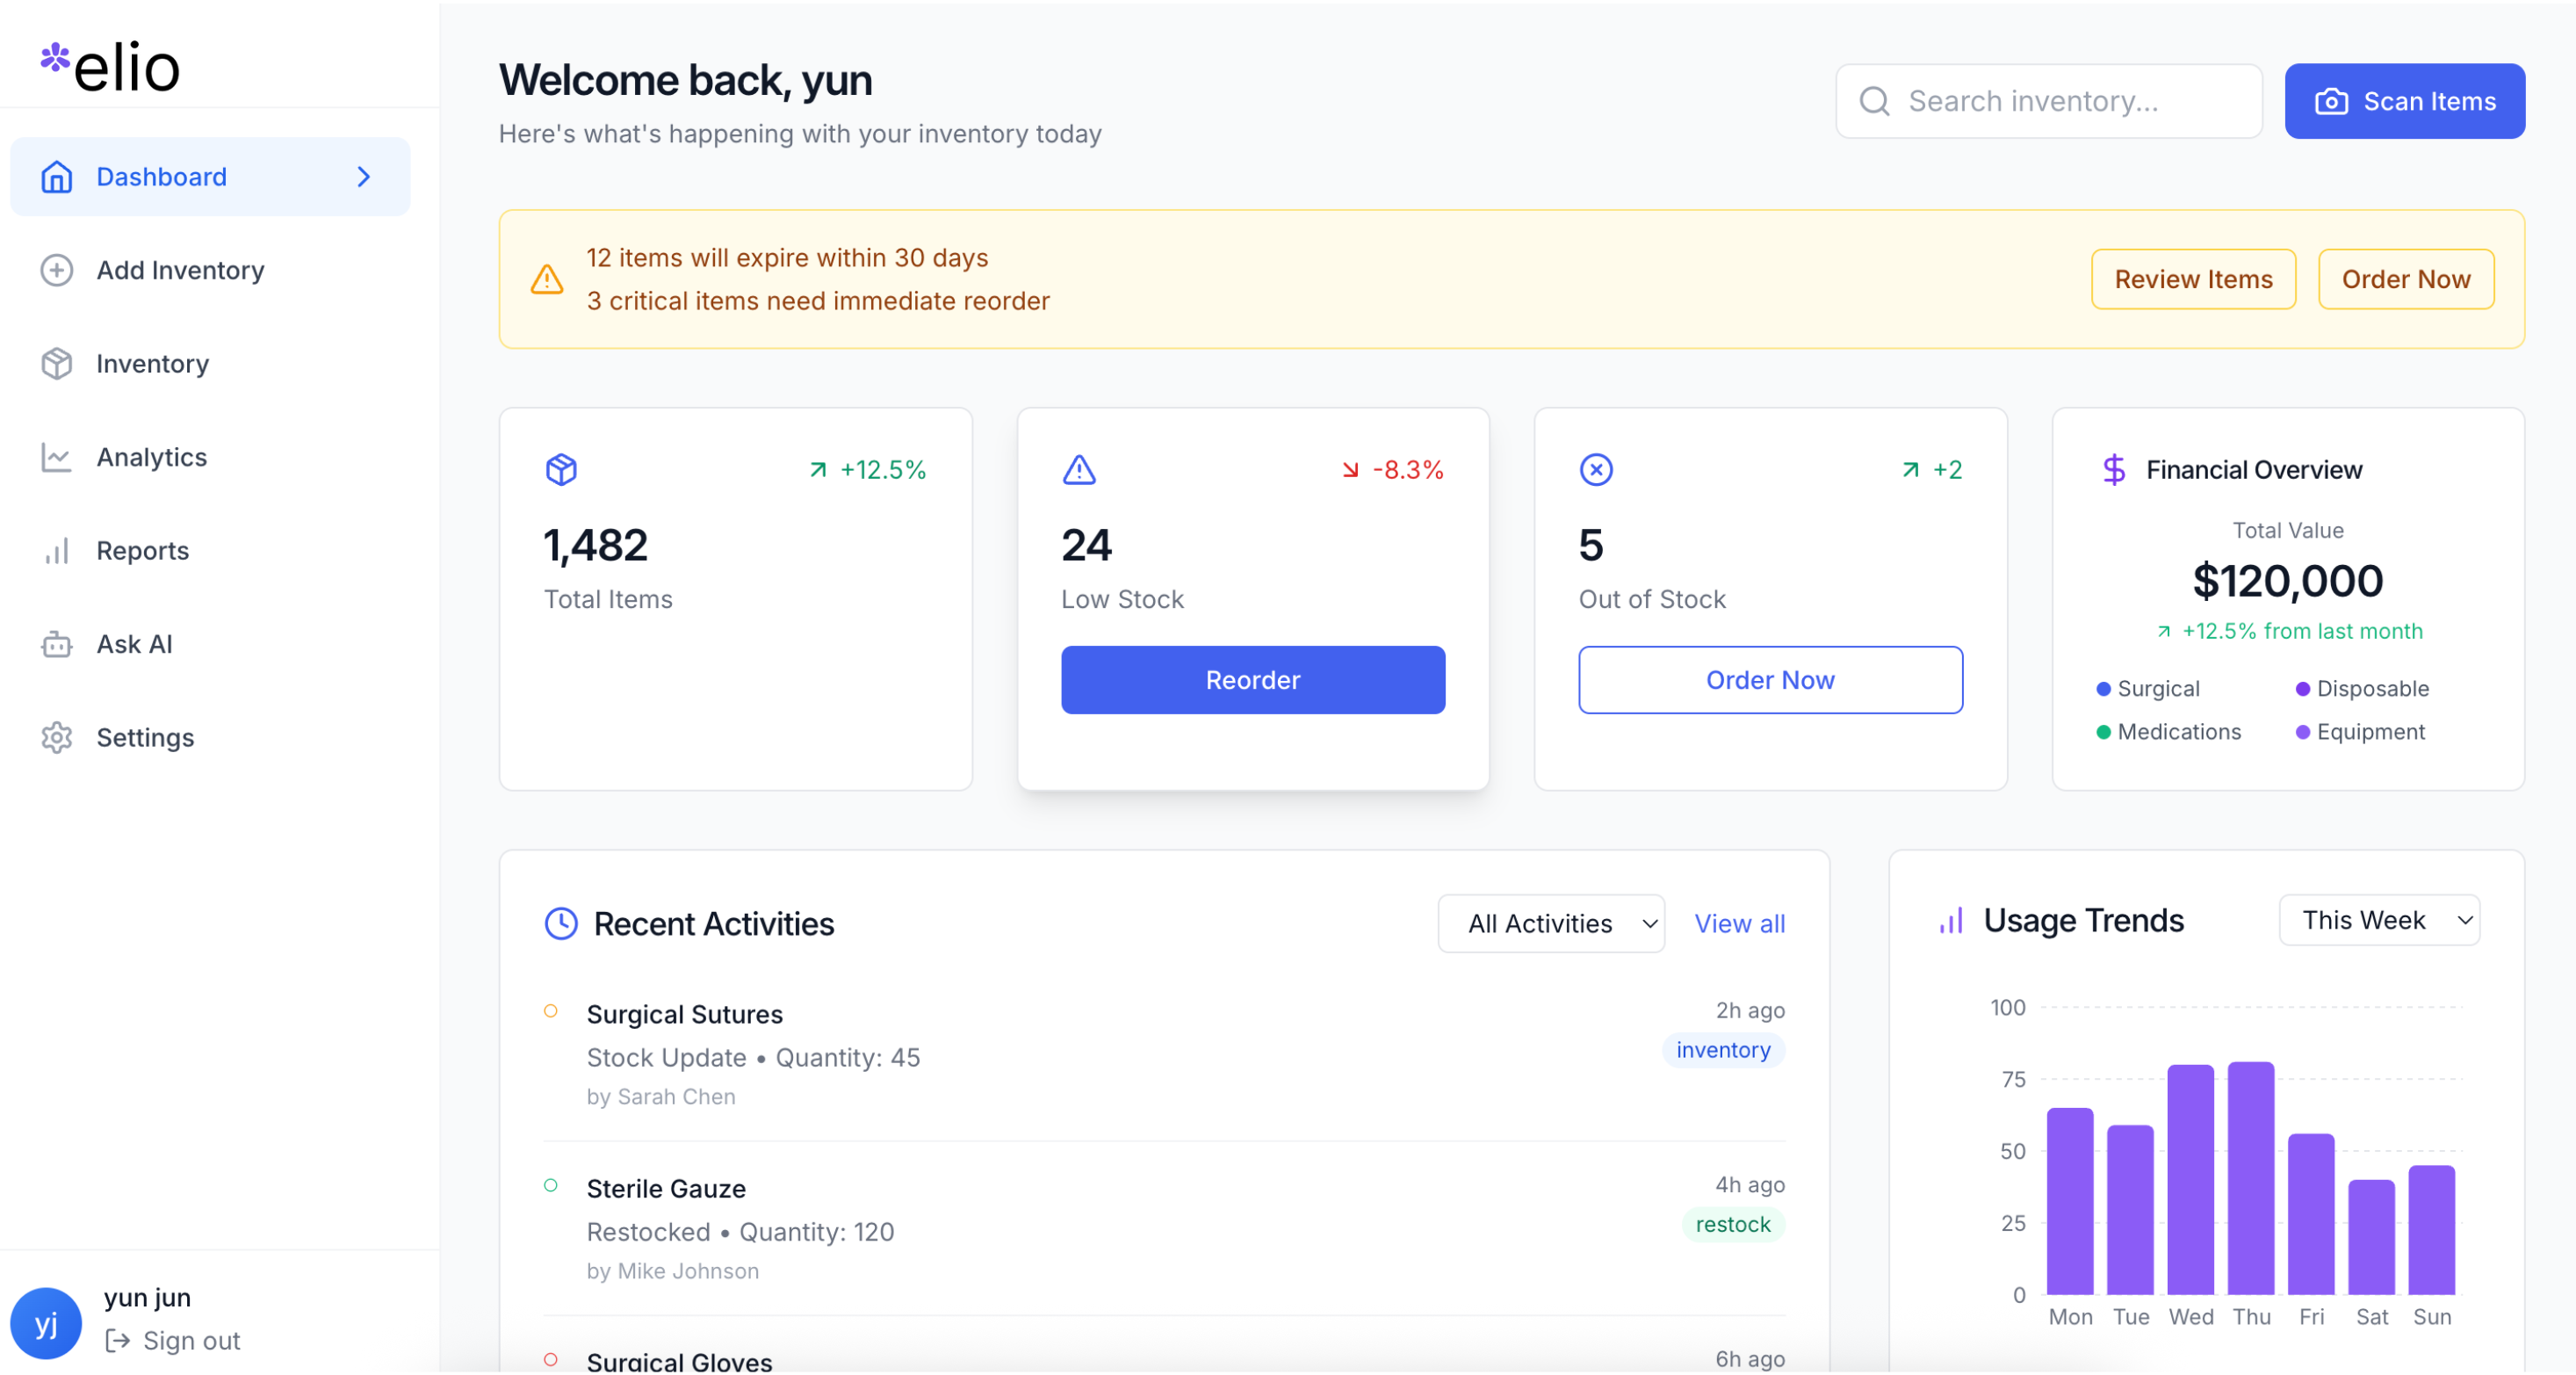Click the box icon on Total Items card

[x=562, y=470]
